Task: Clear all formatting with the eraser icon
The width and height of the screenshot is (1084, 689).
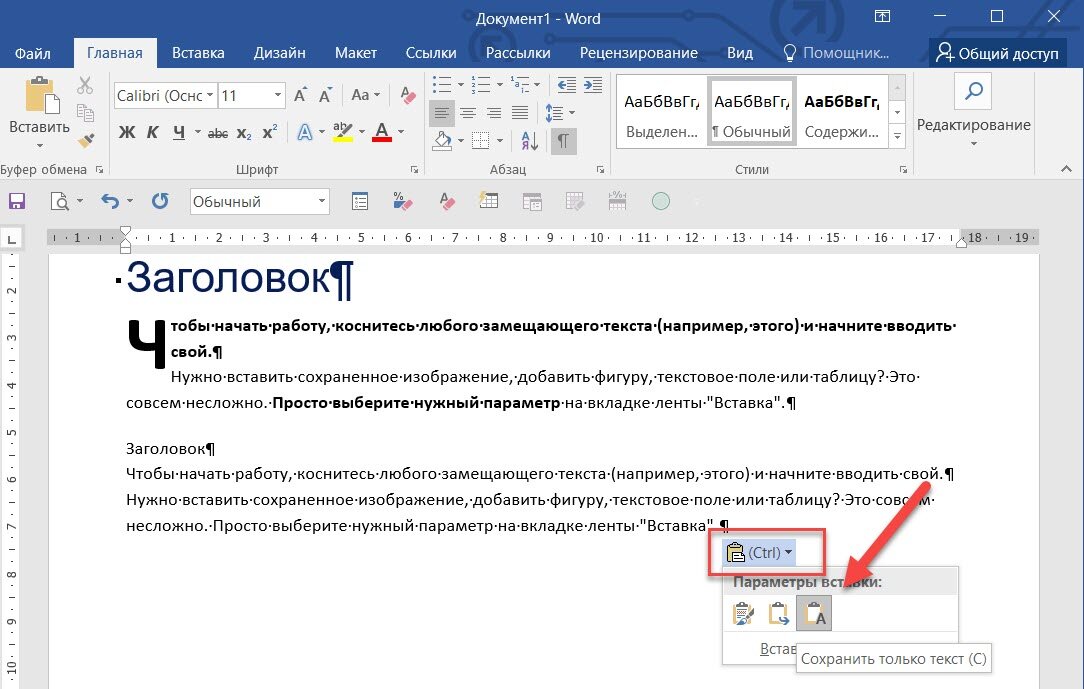Action: (407, 95)
